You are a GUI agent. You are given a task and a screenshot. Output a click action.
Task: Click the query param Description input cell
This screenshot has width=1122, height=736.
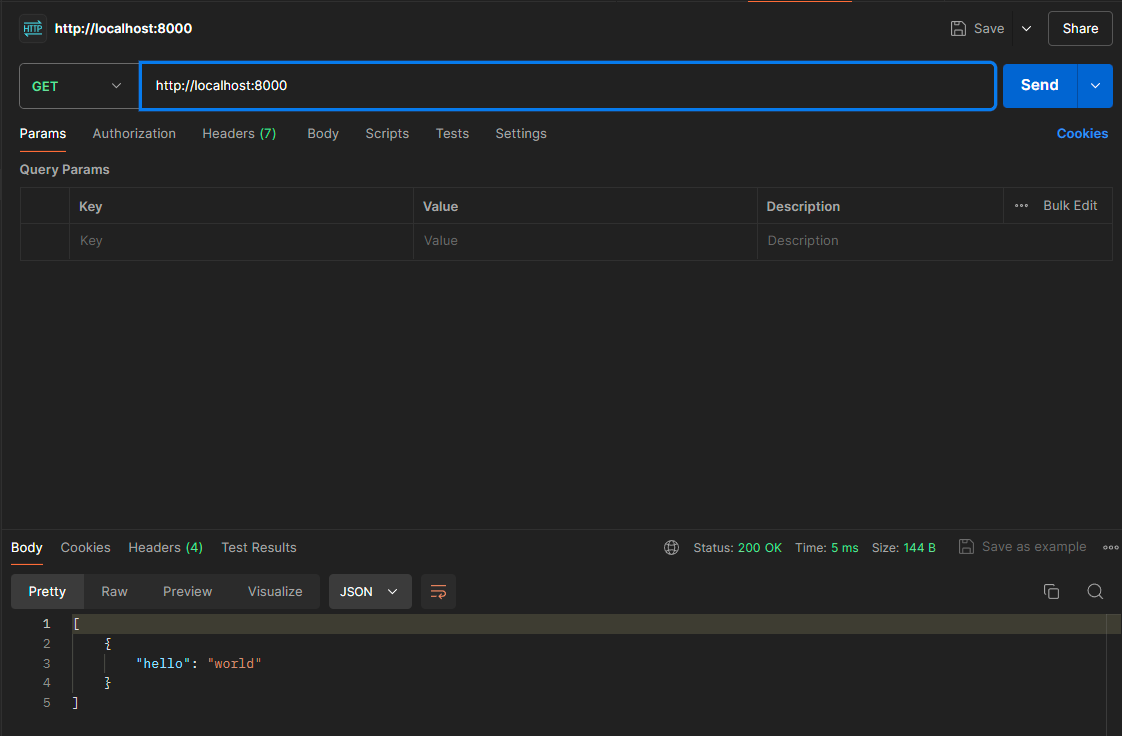[x=935, y=241]
